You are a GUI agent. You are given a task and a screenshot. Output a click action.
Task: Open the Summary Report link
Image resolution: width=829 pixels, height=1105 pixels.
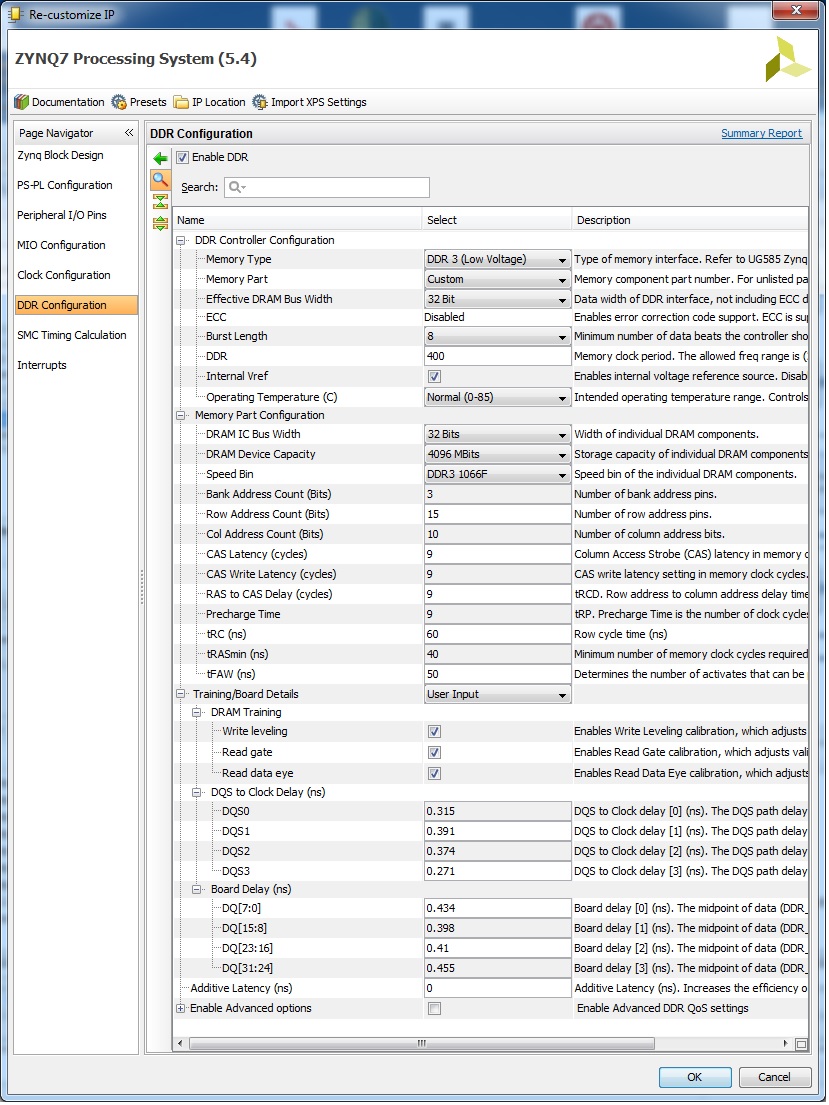pos(761,133)
